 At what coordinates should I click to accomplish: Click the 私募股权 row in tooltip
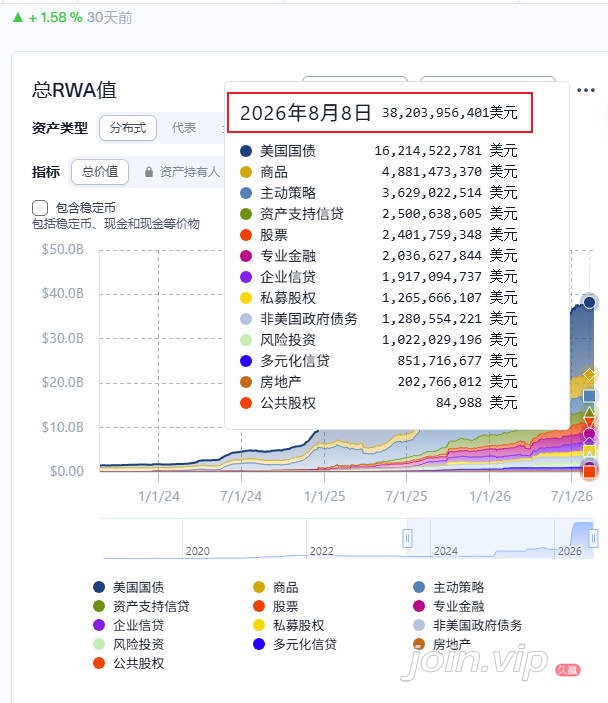point(378,298)
